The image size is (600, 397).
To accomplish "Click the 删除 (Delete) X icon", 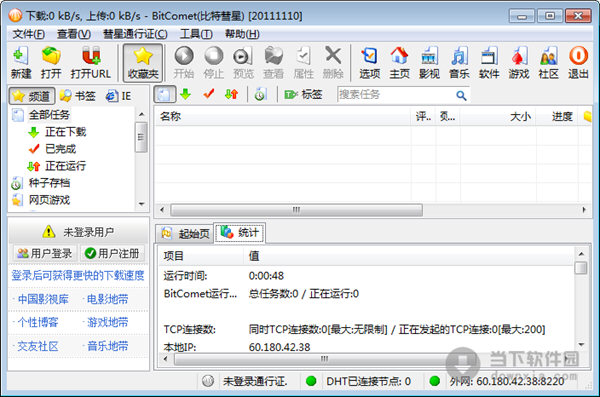I will point(333,62).
